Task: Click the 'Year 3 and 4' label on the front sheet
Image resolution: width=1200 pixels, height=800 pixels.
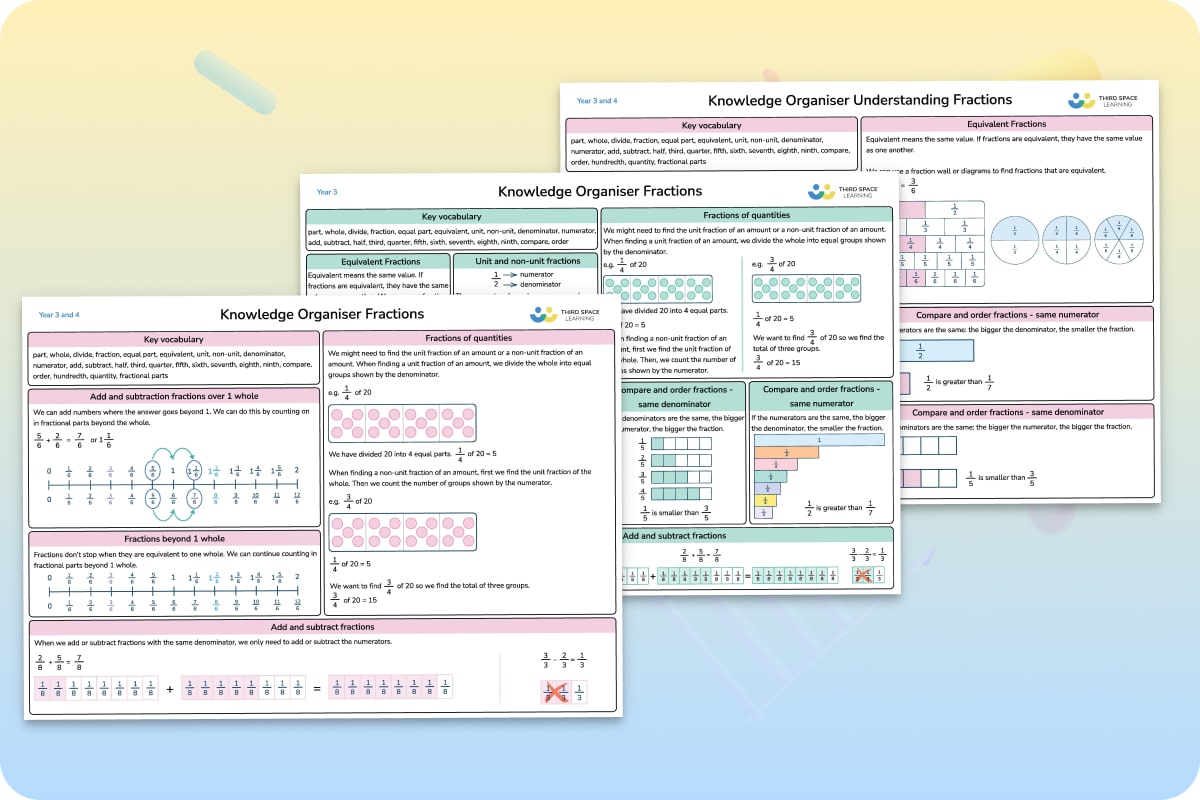Action: [x=59, y=315]
